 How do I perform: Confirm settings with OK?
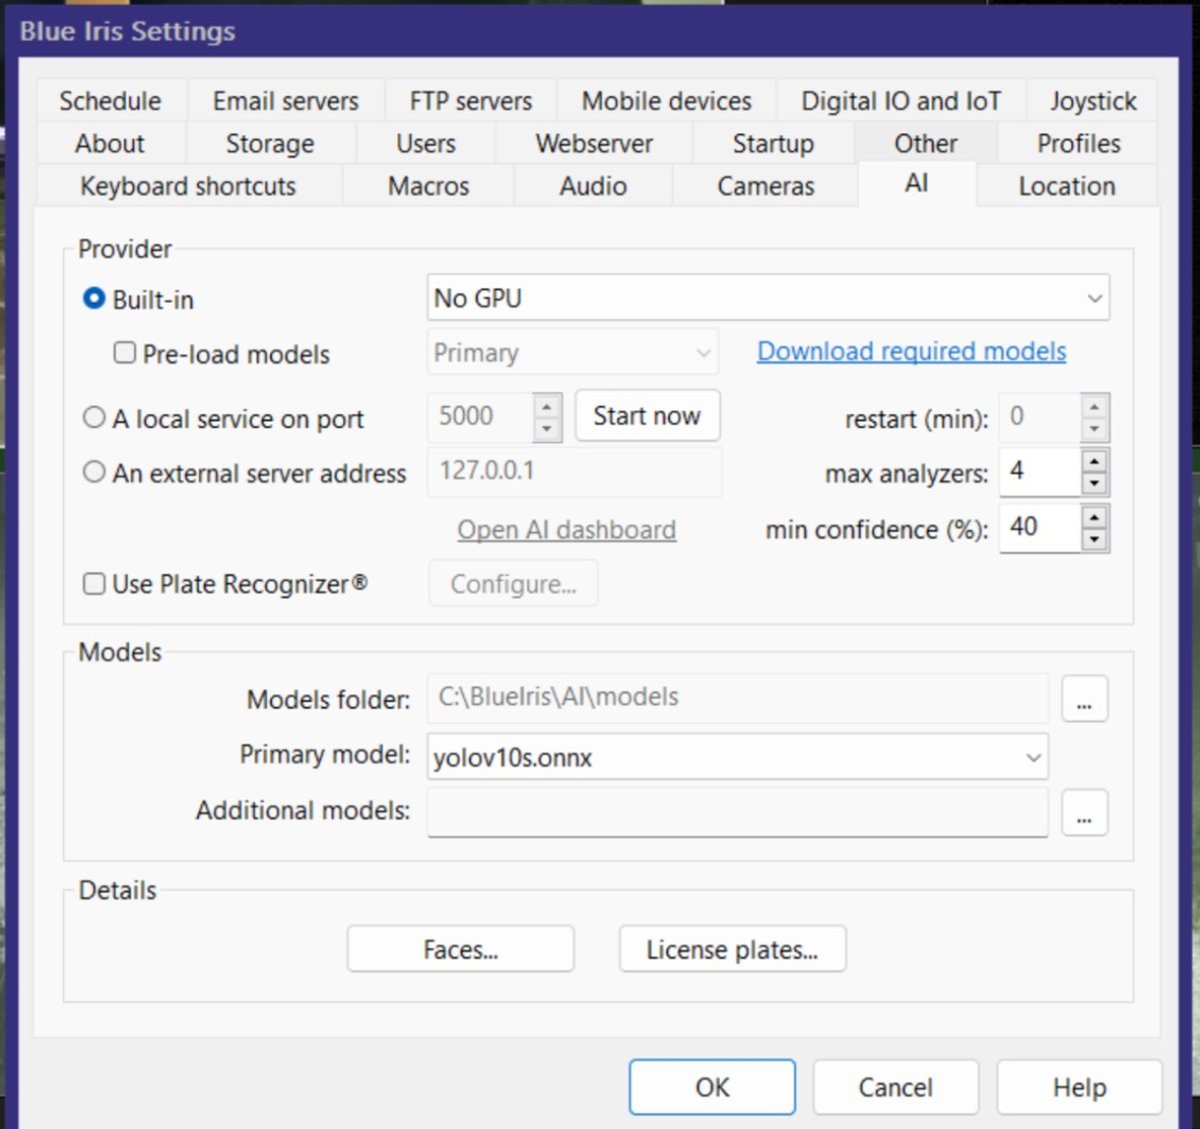click(712, 1087)
